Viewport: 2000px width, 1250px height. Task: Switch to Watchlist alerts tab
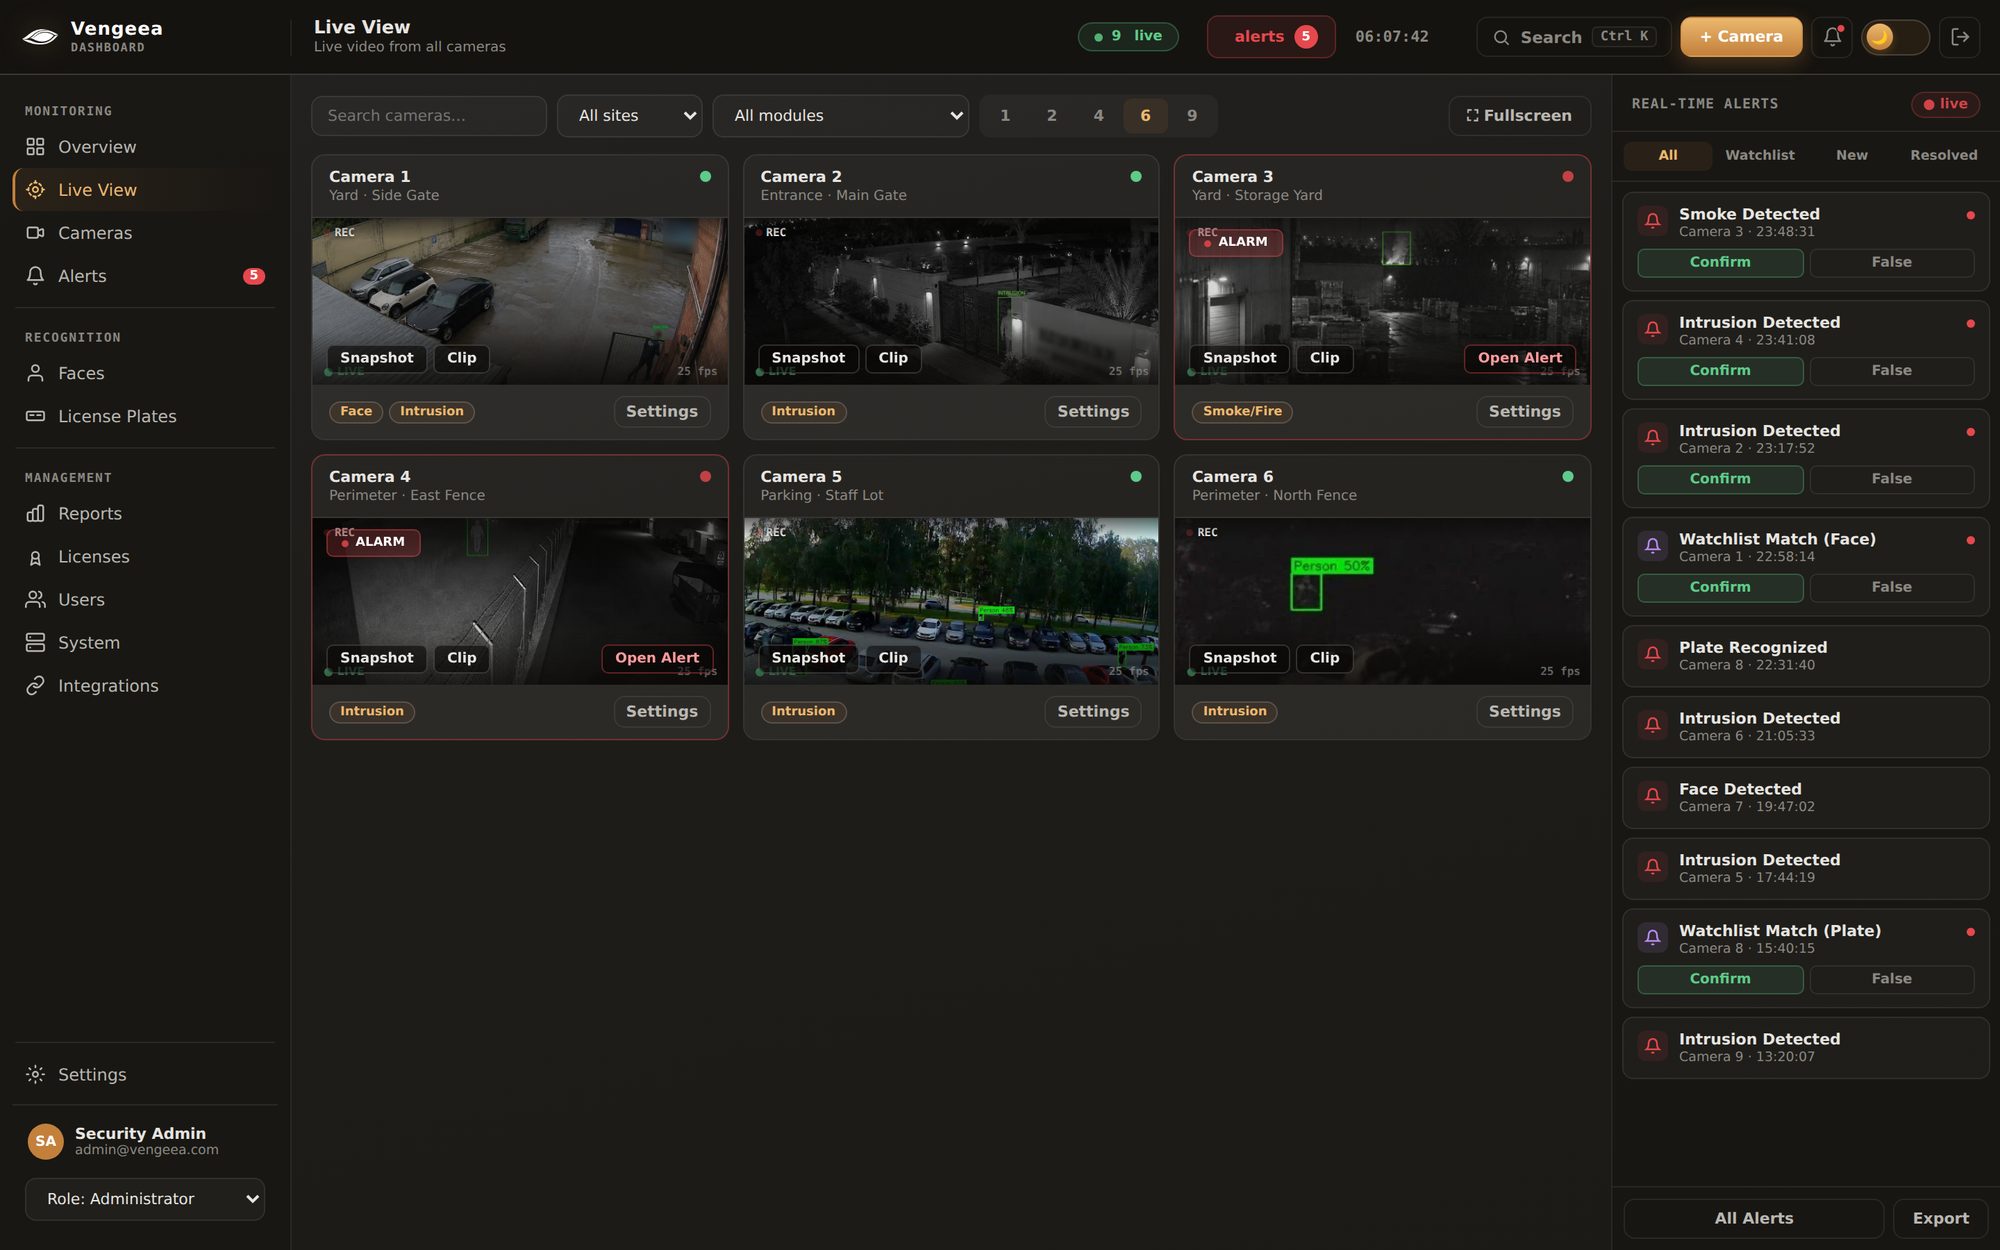click(x=1759, y=155)
